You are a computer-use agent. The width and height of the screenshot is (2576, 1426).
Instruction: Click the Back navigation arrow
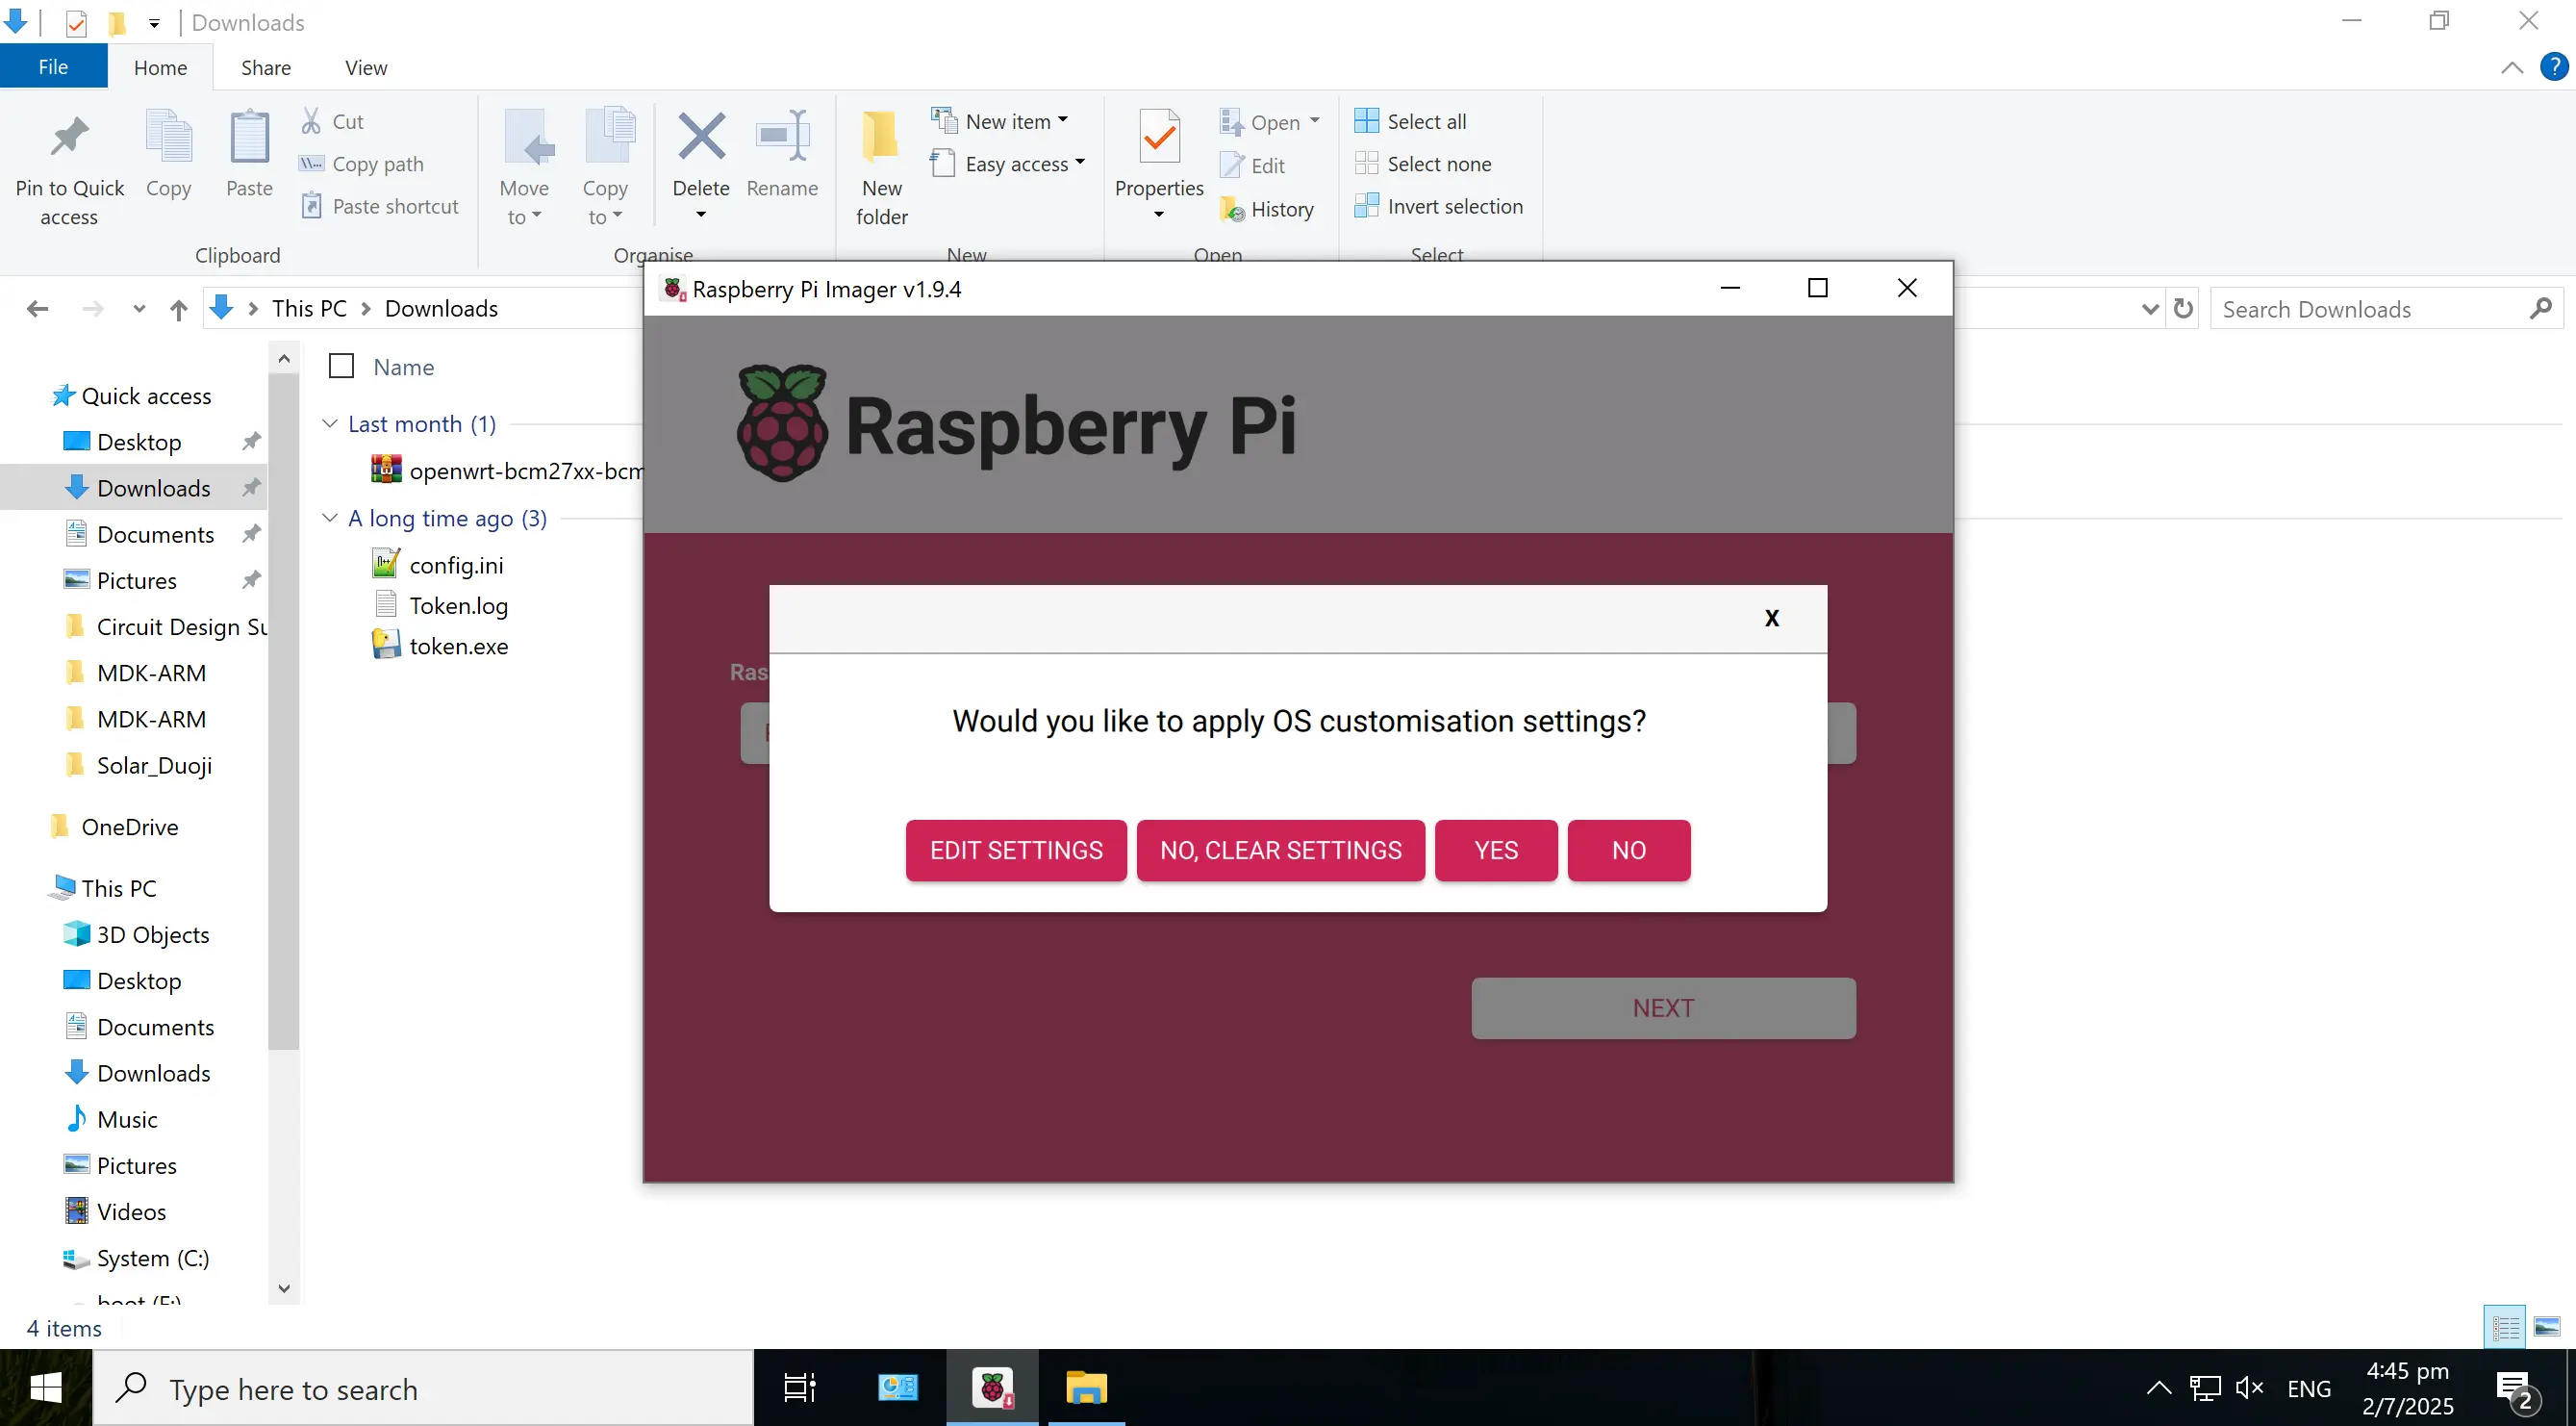[x=38, y=309]
